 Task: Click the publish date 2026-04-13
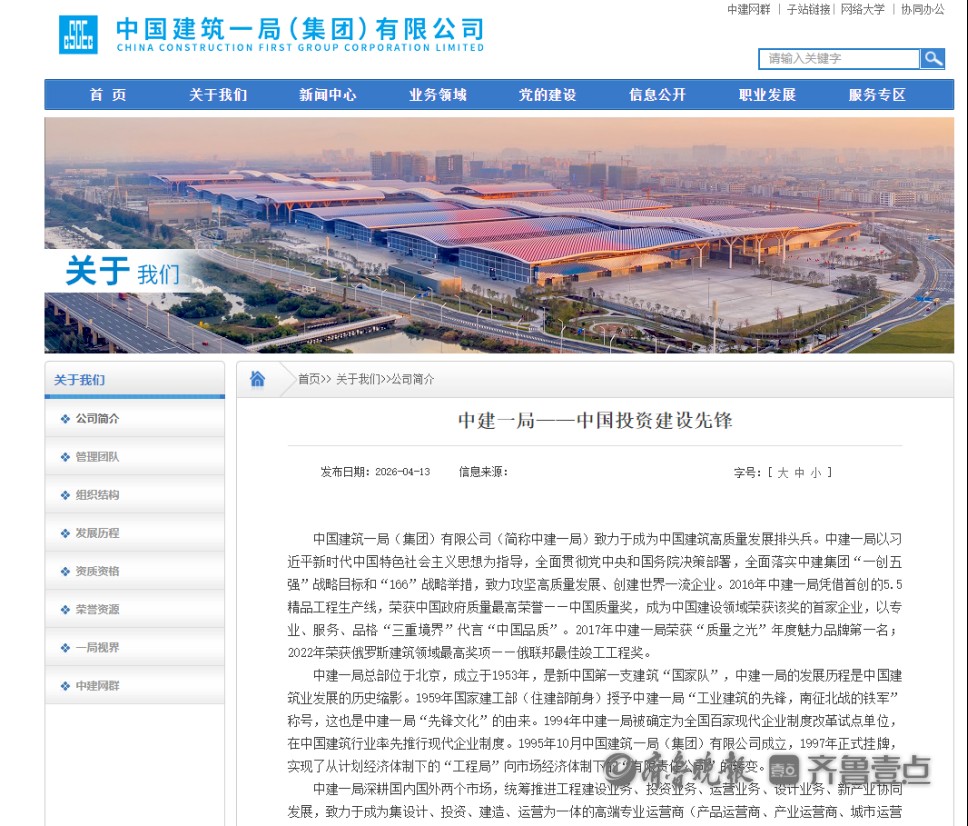(x=403, y=472)
